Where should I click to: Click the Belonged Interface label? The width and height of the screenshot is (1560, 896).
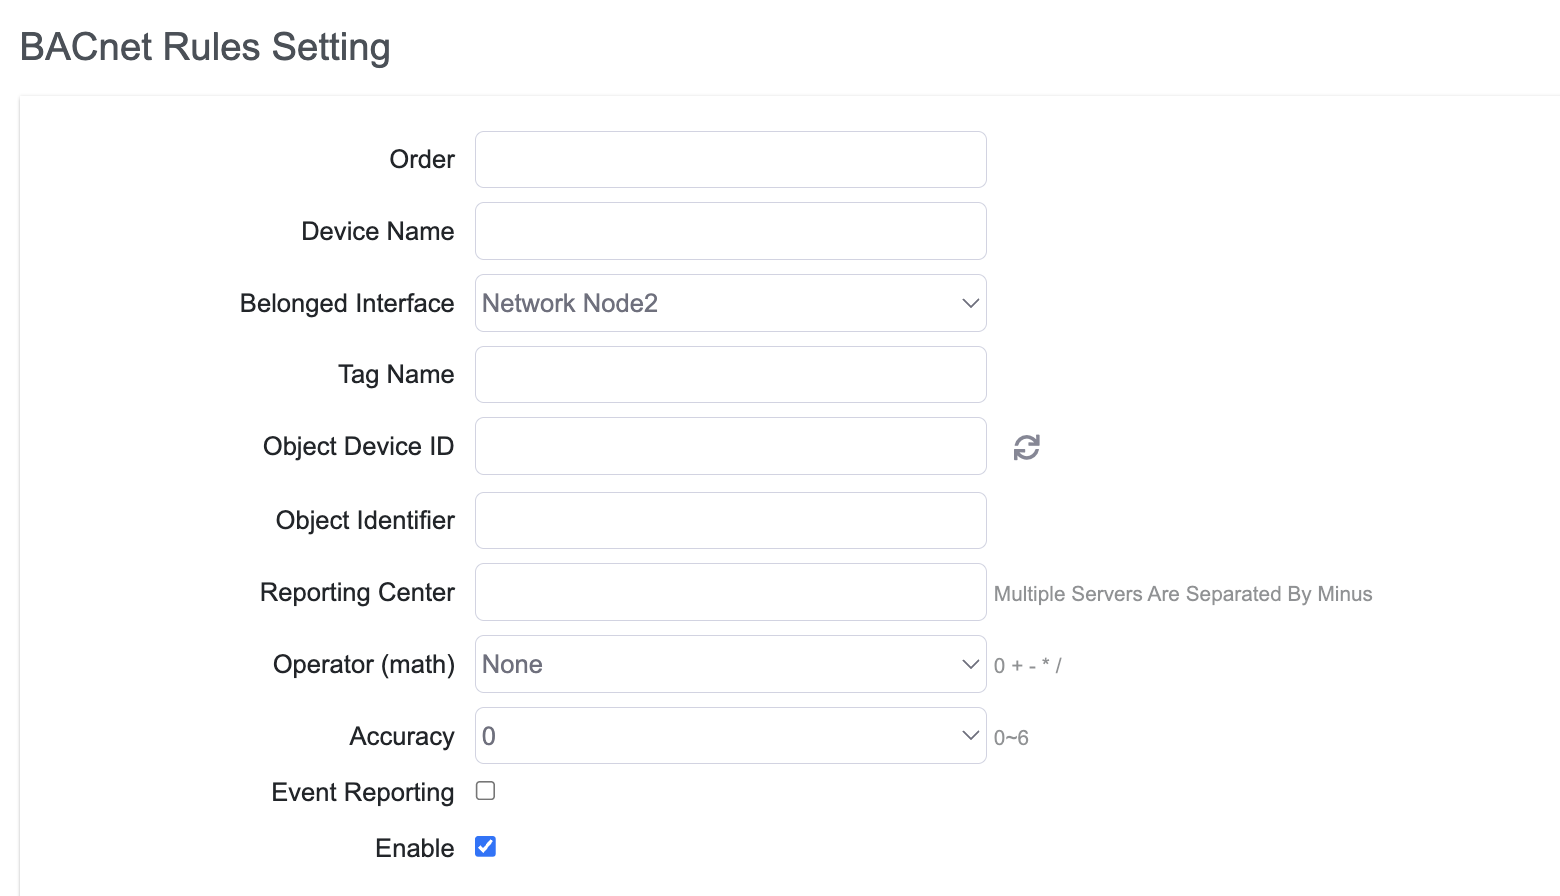(x=347, y=304)
